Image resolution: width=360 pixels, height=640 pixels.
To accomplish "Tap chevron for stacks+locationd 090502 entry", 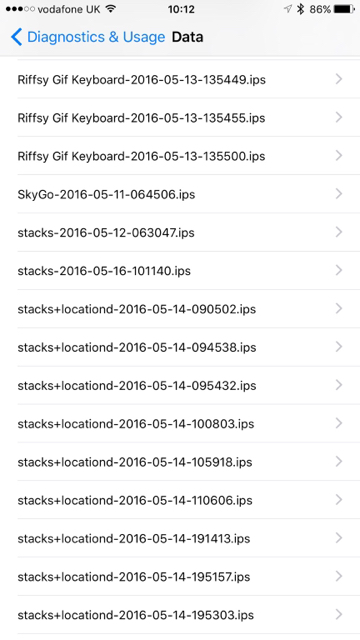I will [x=339, y=308].
